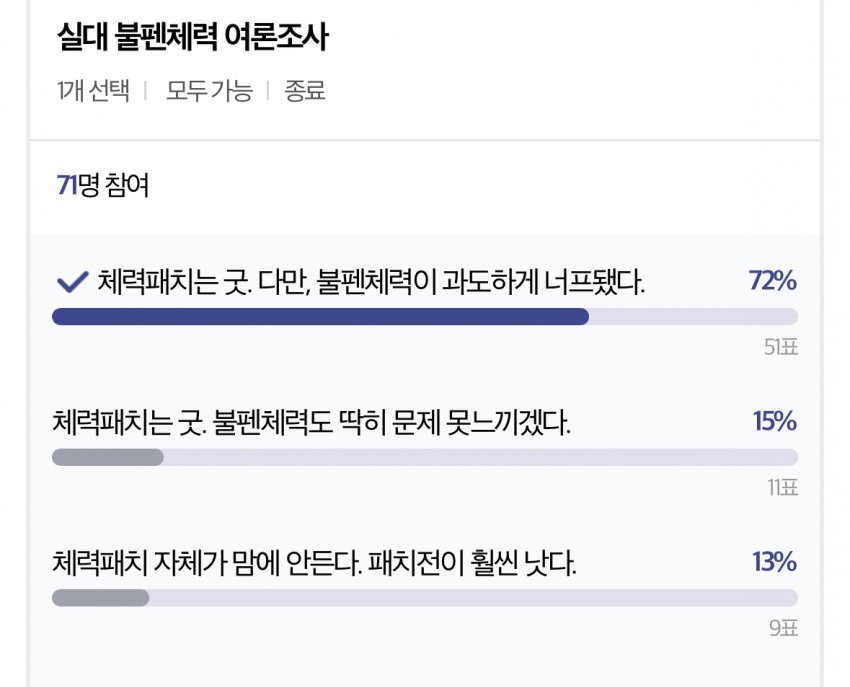Click the 72% result percentage
Viewport: 850px width, 687px height.
(772, 282)
